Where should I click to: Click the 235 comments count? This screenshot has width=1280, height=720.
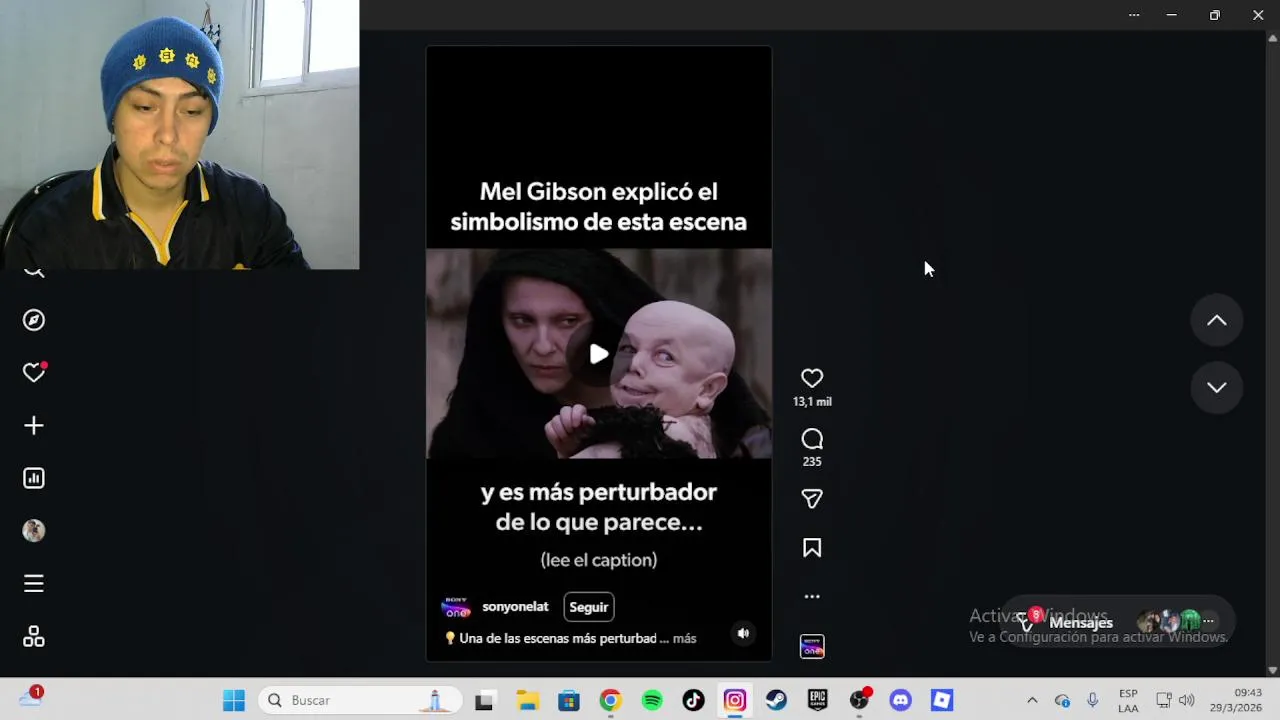pyautogui.click(x=812, y=462)
